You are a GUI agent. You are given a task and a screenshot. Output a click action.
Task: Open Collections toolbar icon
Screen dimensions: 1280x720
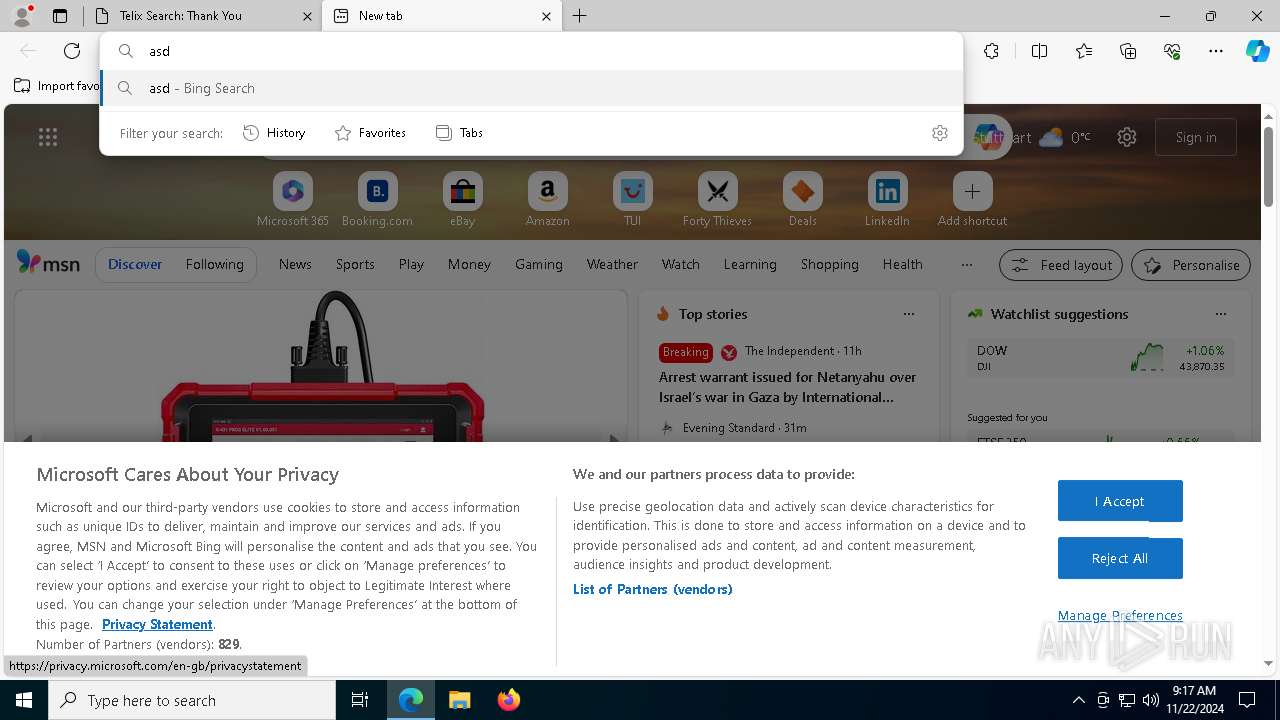point(1128,51)
